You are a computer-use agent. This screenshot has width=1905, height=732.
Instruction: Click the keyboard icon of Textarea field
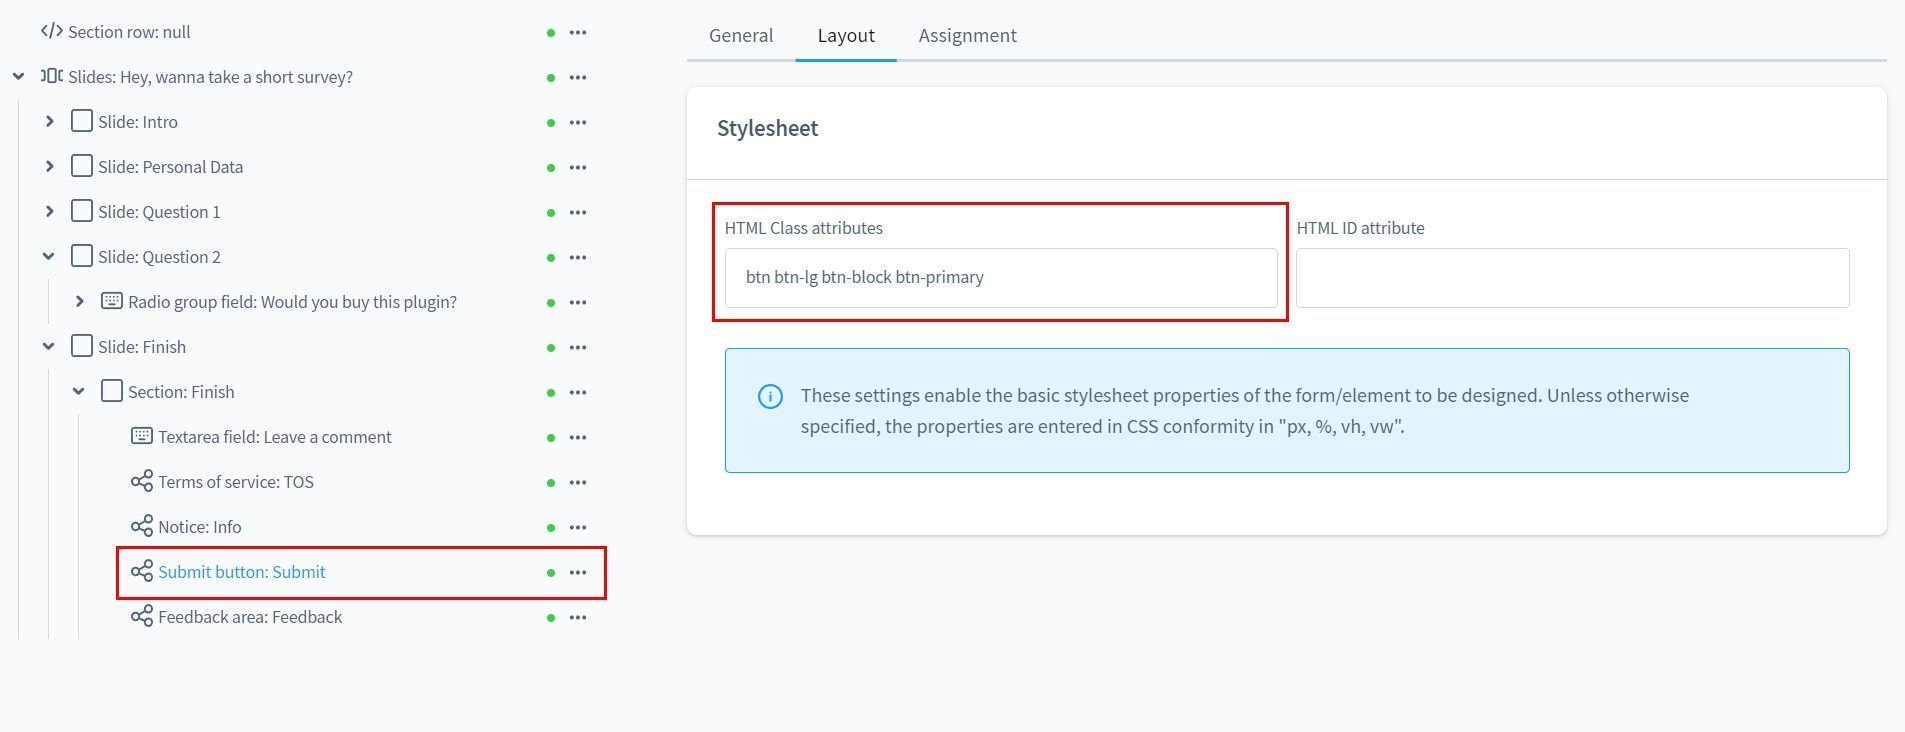click(x=142, y=437)
